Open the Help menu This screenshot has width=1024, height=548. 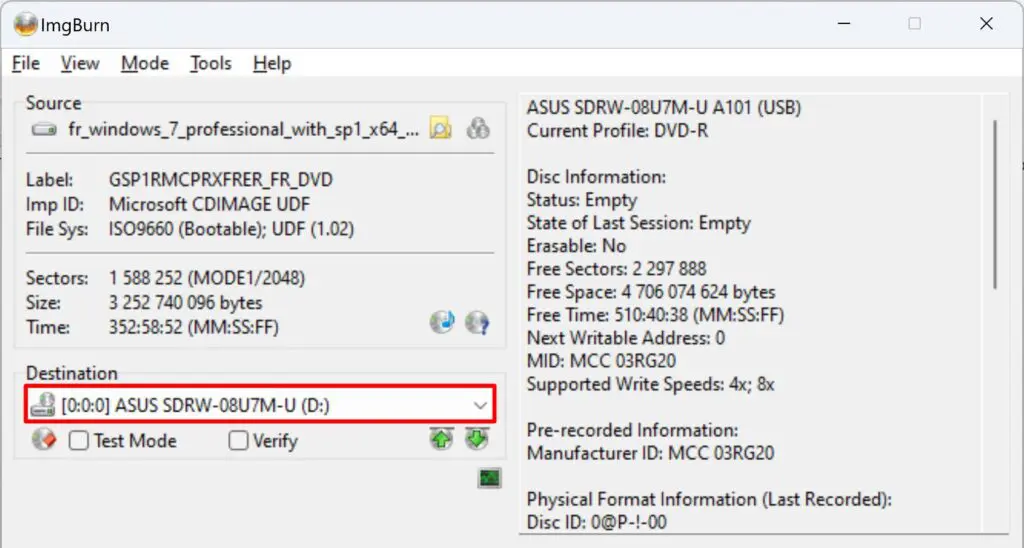pos(272,63)
